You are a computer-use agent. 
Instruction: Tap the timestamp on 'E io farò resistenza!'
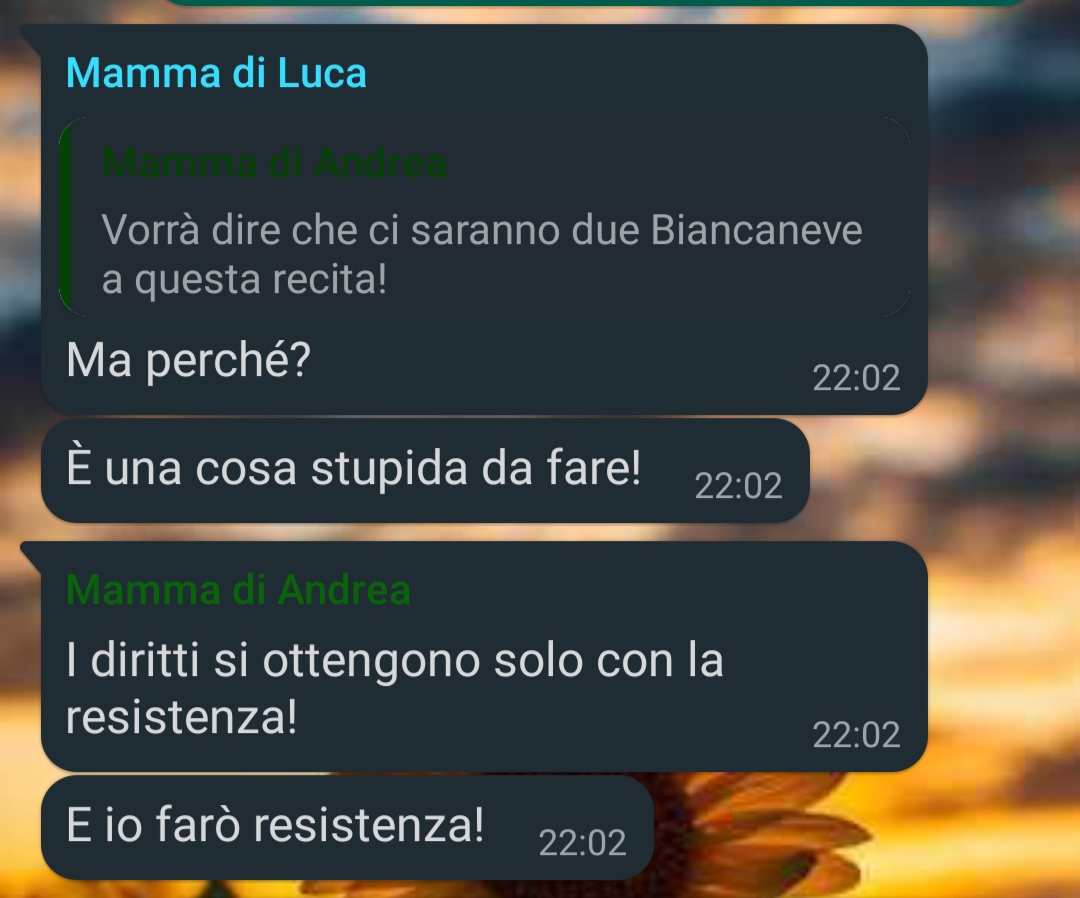pos(582,842)
